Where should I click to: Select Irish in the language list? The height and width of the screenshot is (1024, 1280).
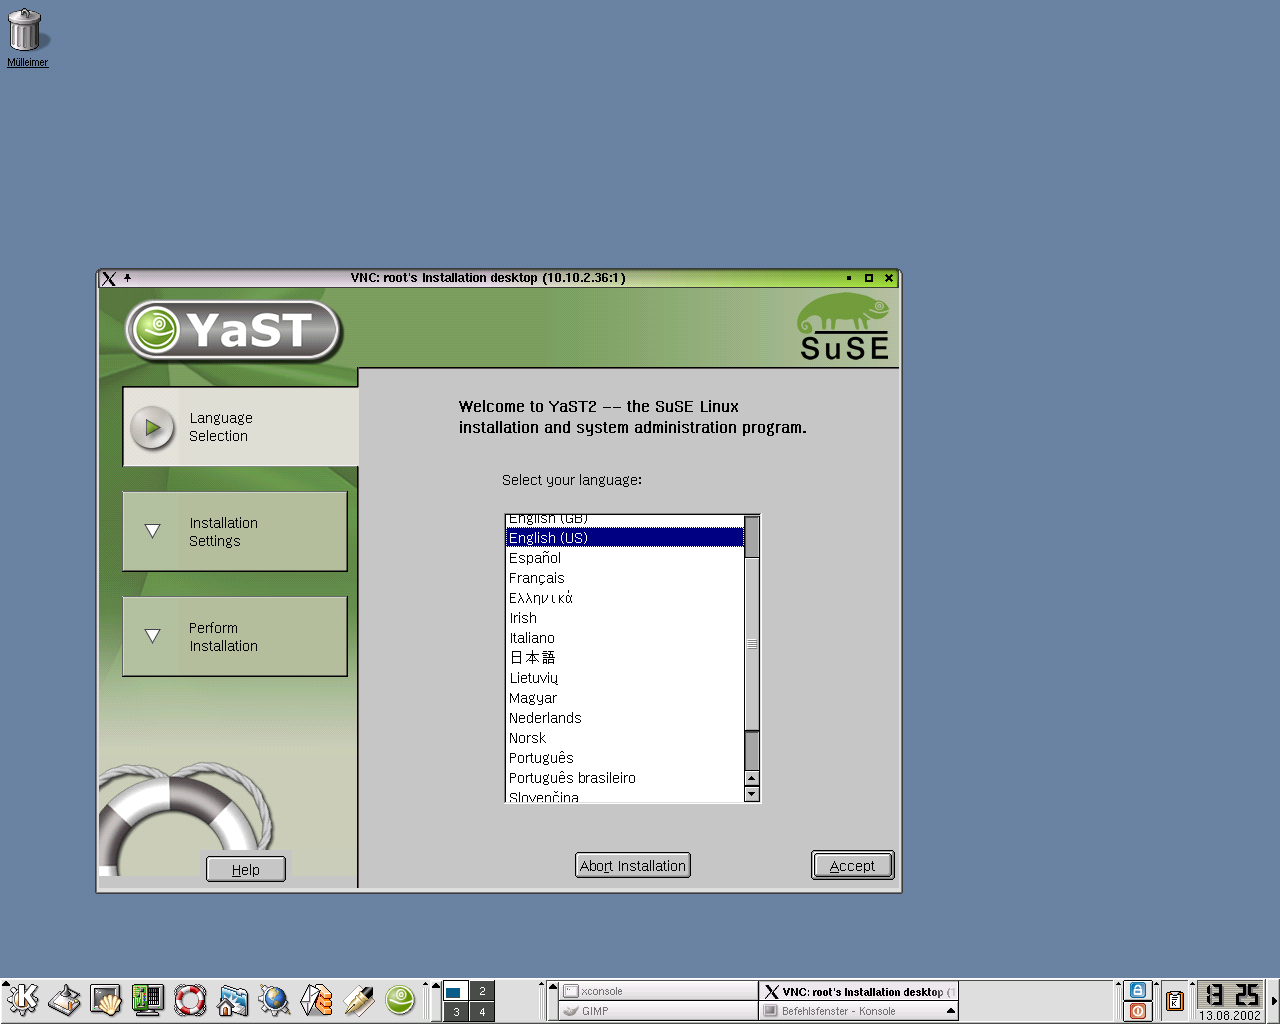pyautogui.click(x=625, y=618)
